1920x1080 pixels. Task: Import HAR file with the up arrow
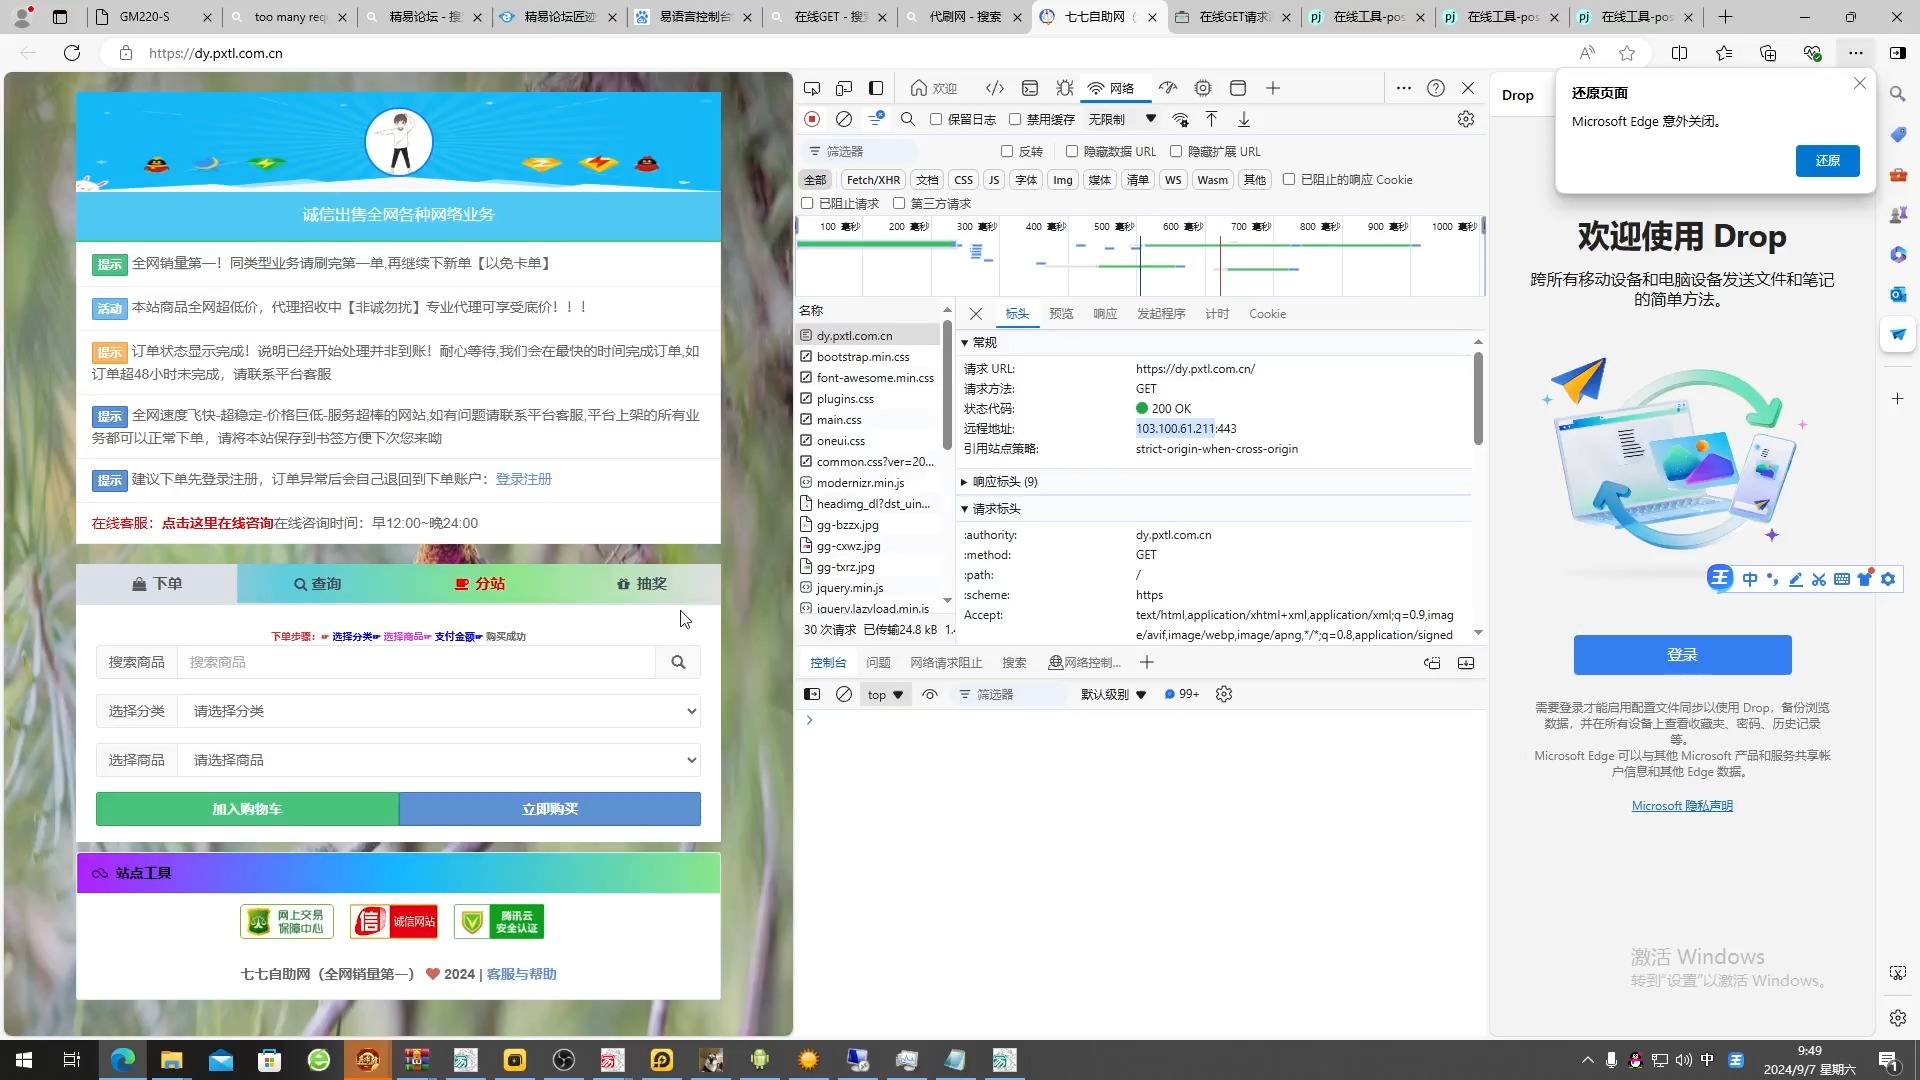coord(1211,119)
